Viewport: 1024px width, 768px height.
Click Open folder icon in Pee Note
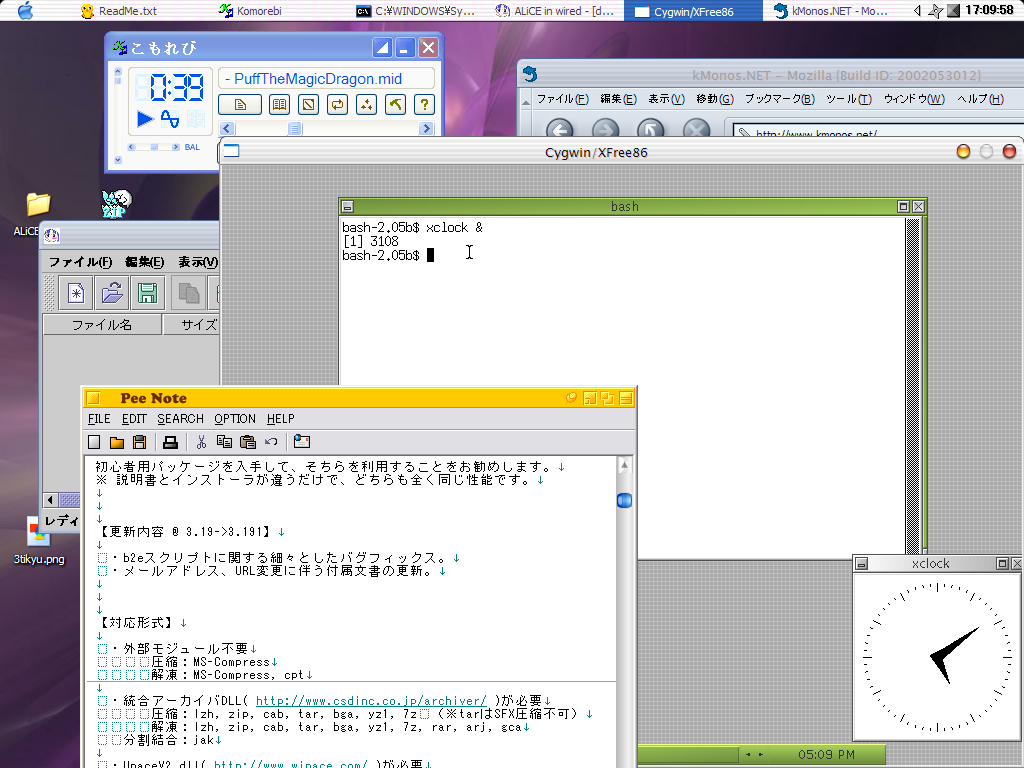117,442
